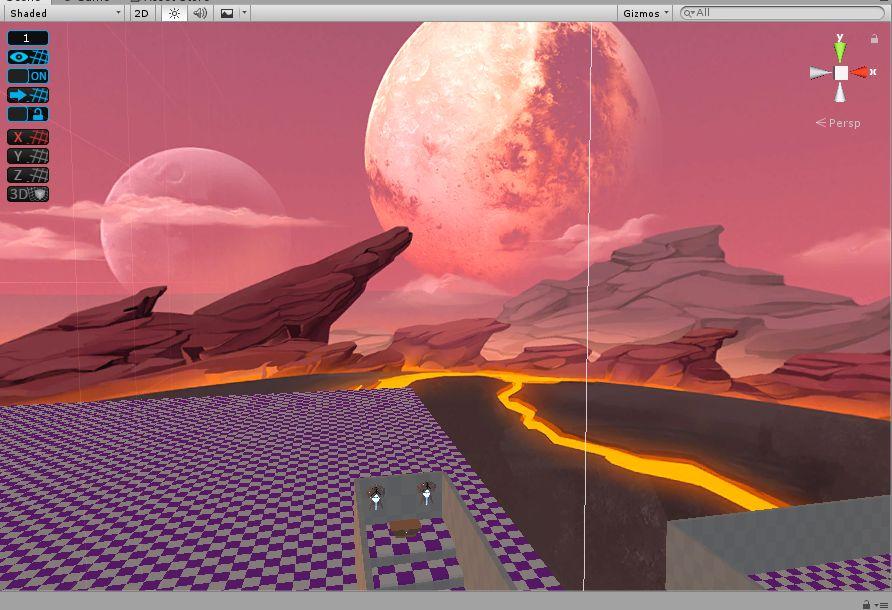Open the Shaded draw mode dropdown
Image resolution: width=892 pixels, height=610 pixels.
pos(63,13)
